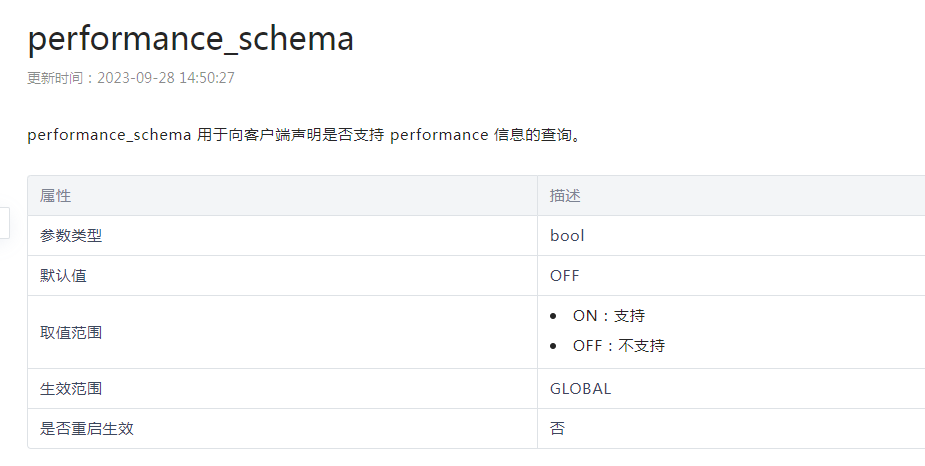Click the 否 value cell
925x466 pixels.
[x=557, y=429]
